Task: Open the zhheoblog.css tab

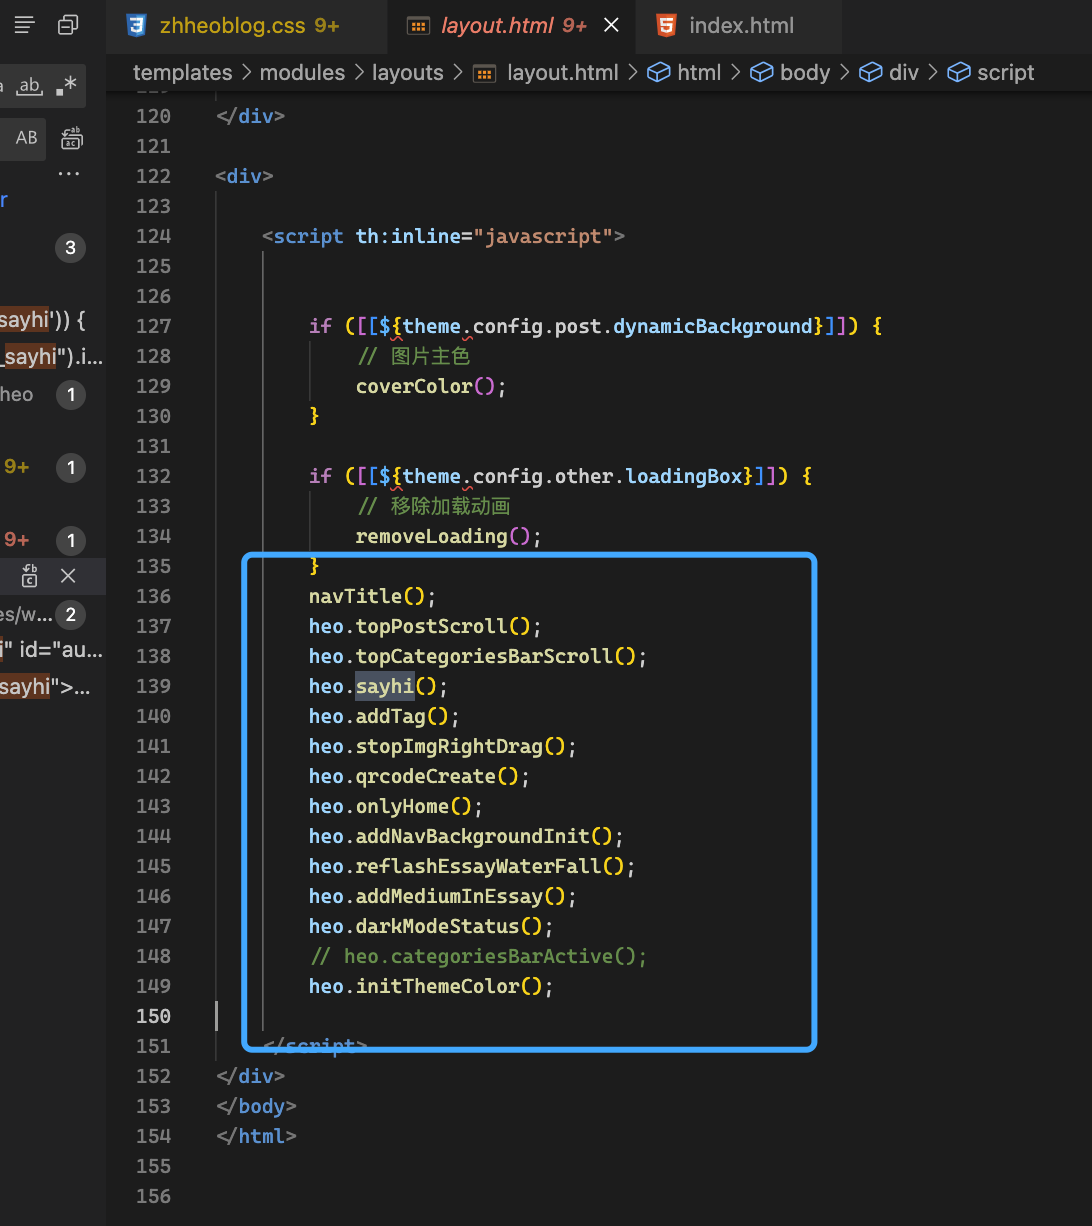Action: 248,26
